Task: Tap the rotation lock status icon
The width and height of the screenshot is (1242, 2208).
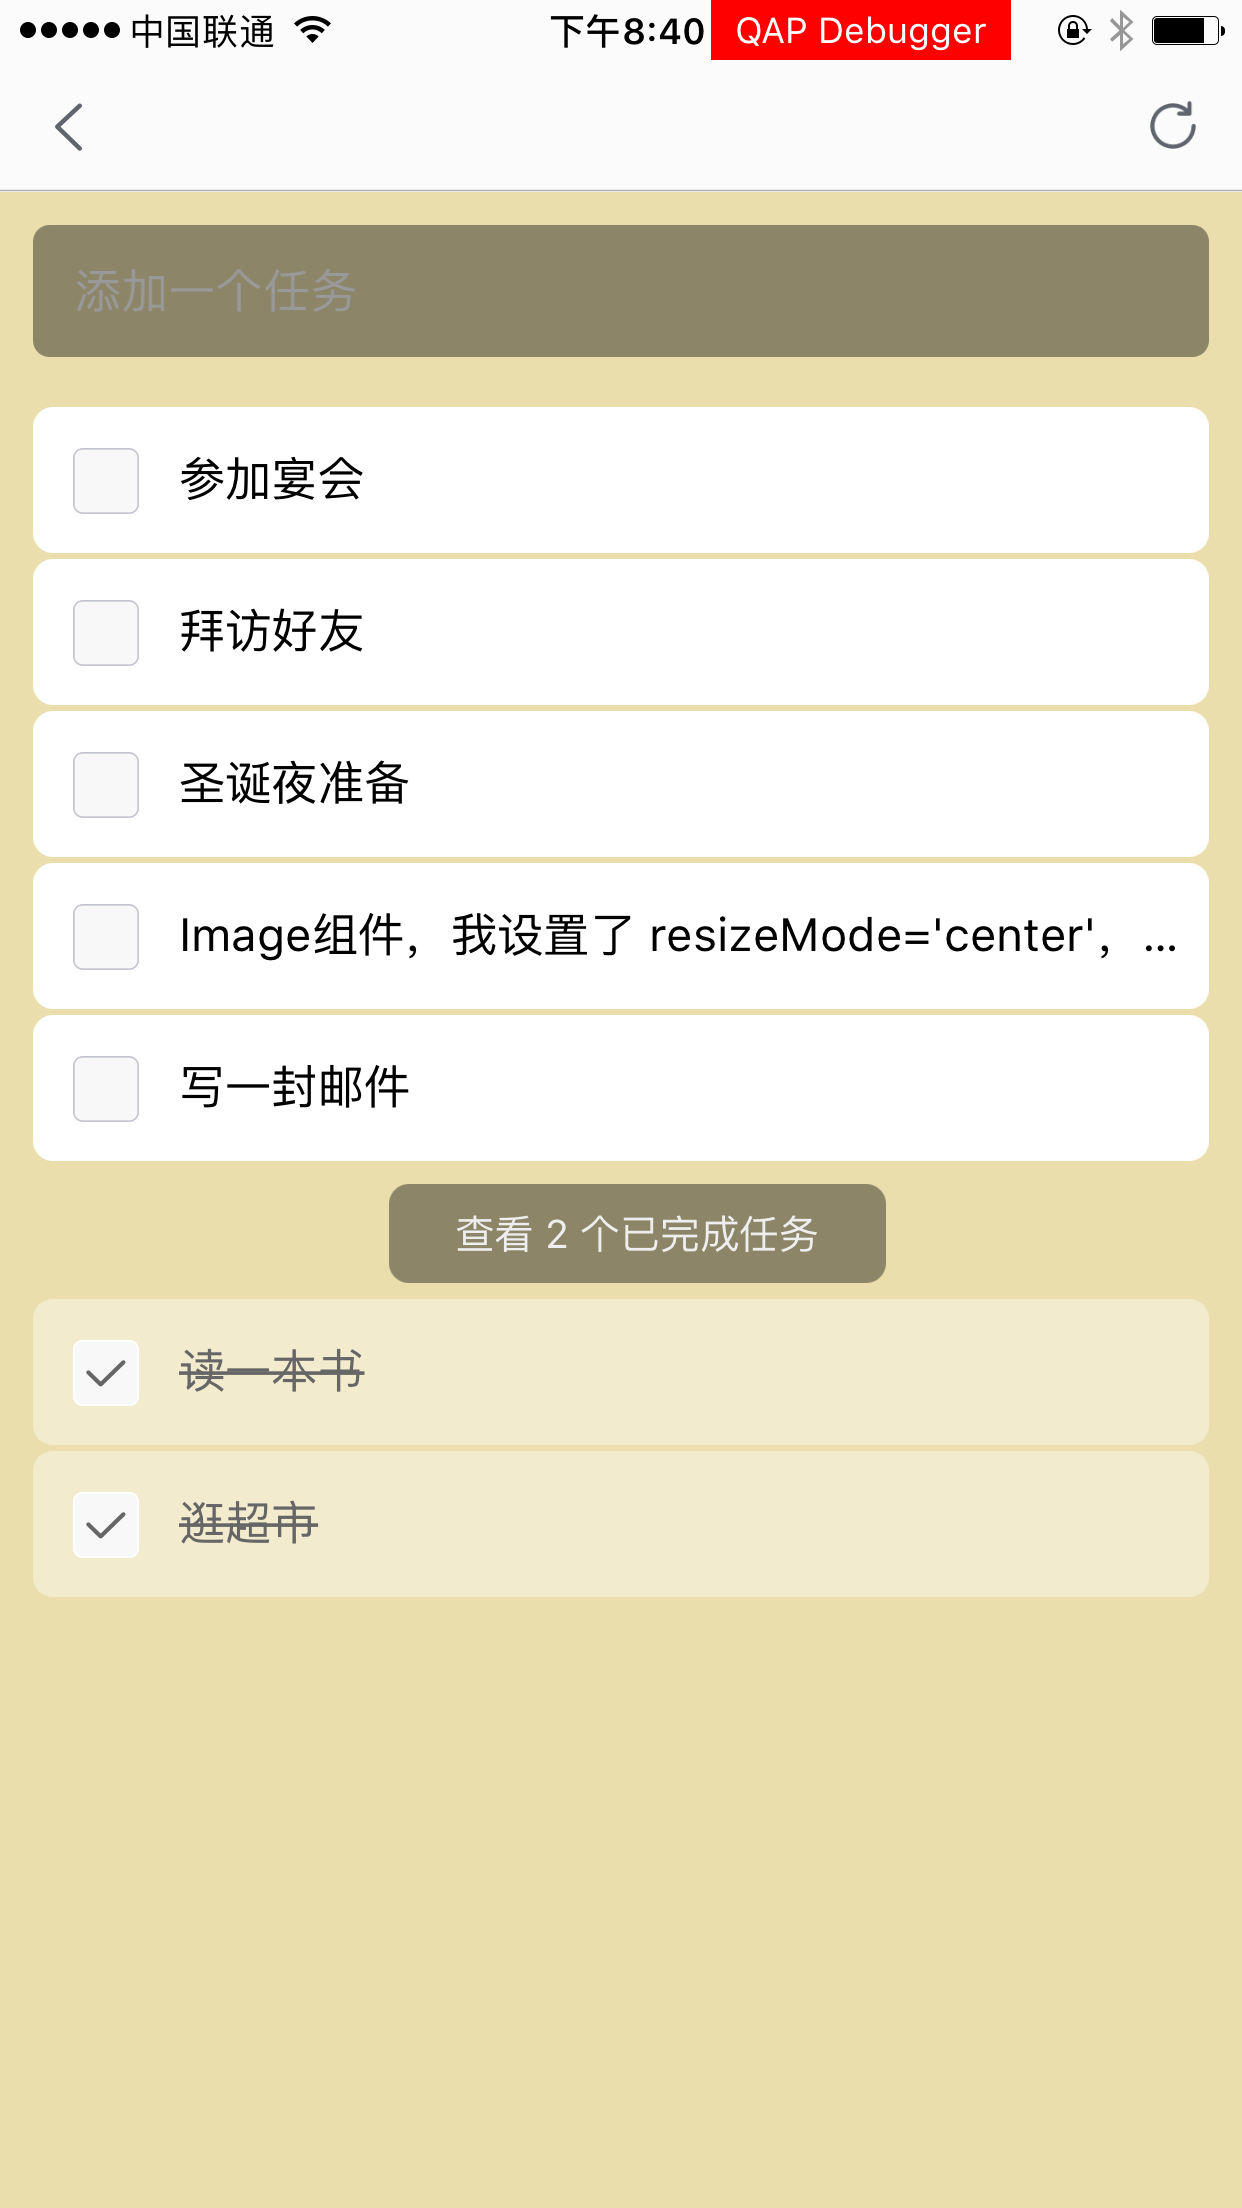Action: point(1073,31)
